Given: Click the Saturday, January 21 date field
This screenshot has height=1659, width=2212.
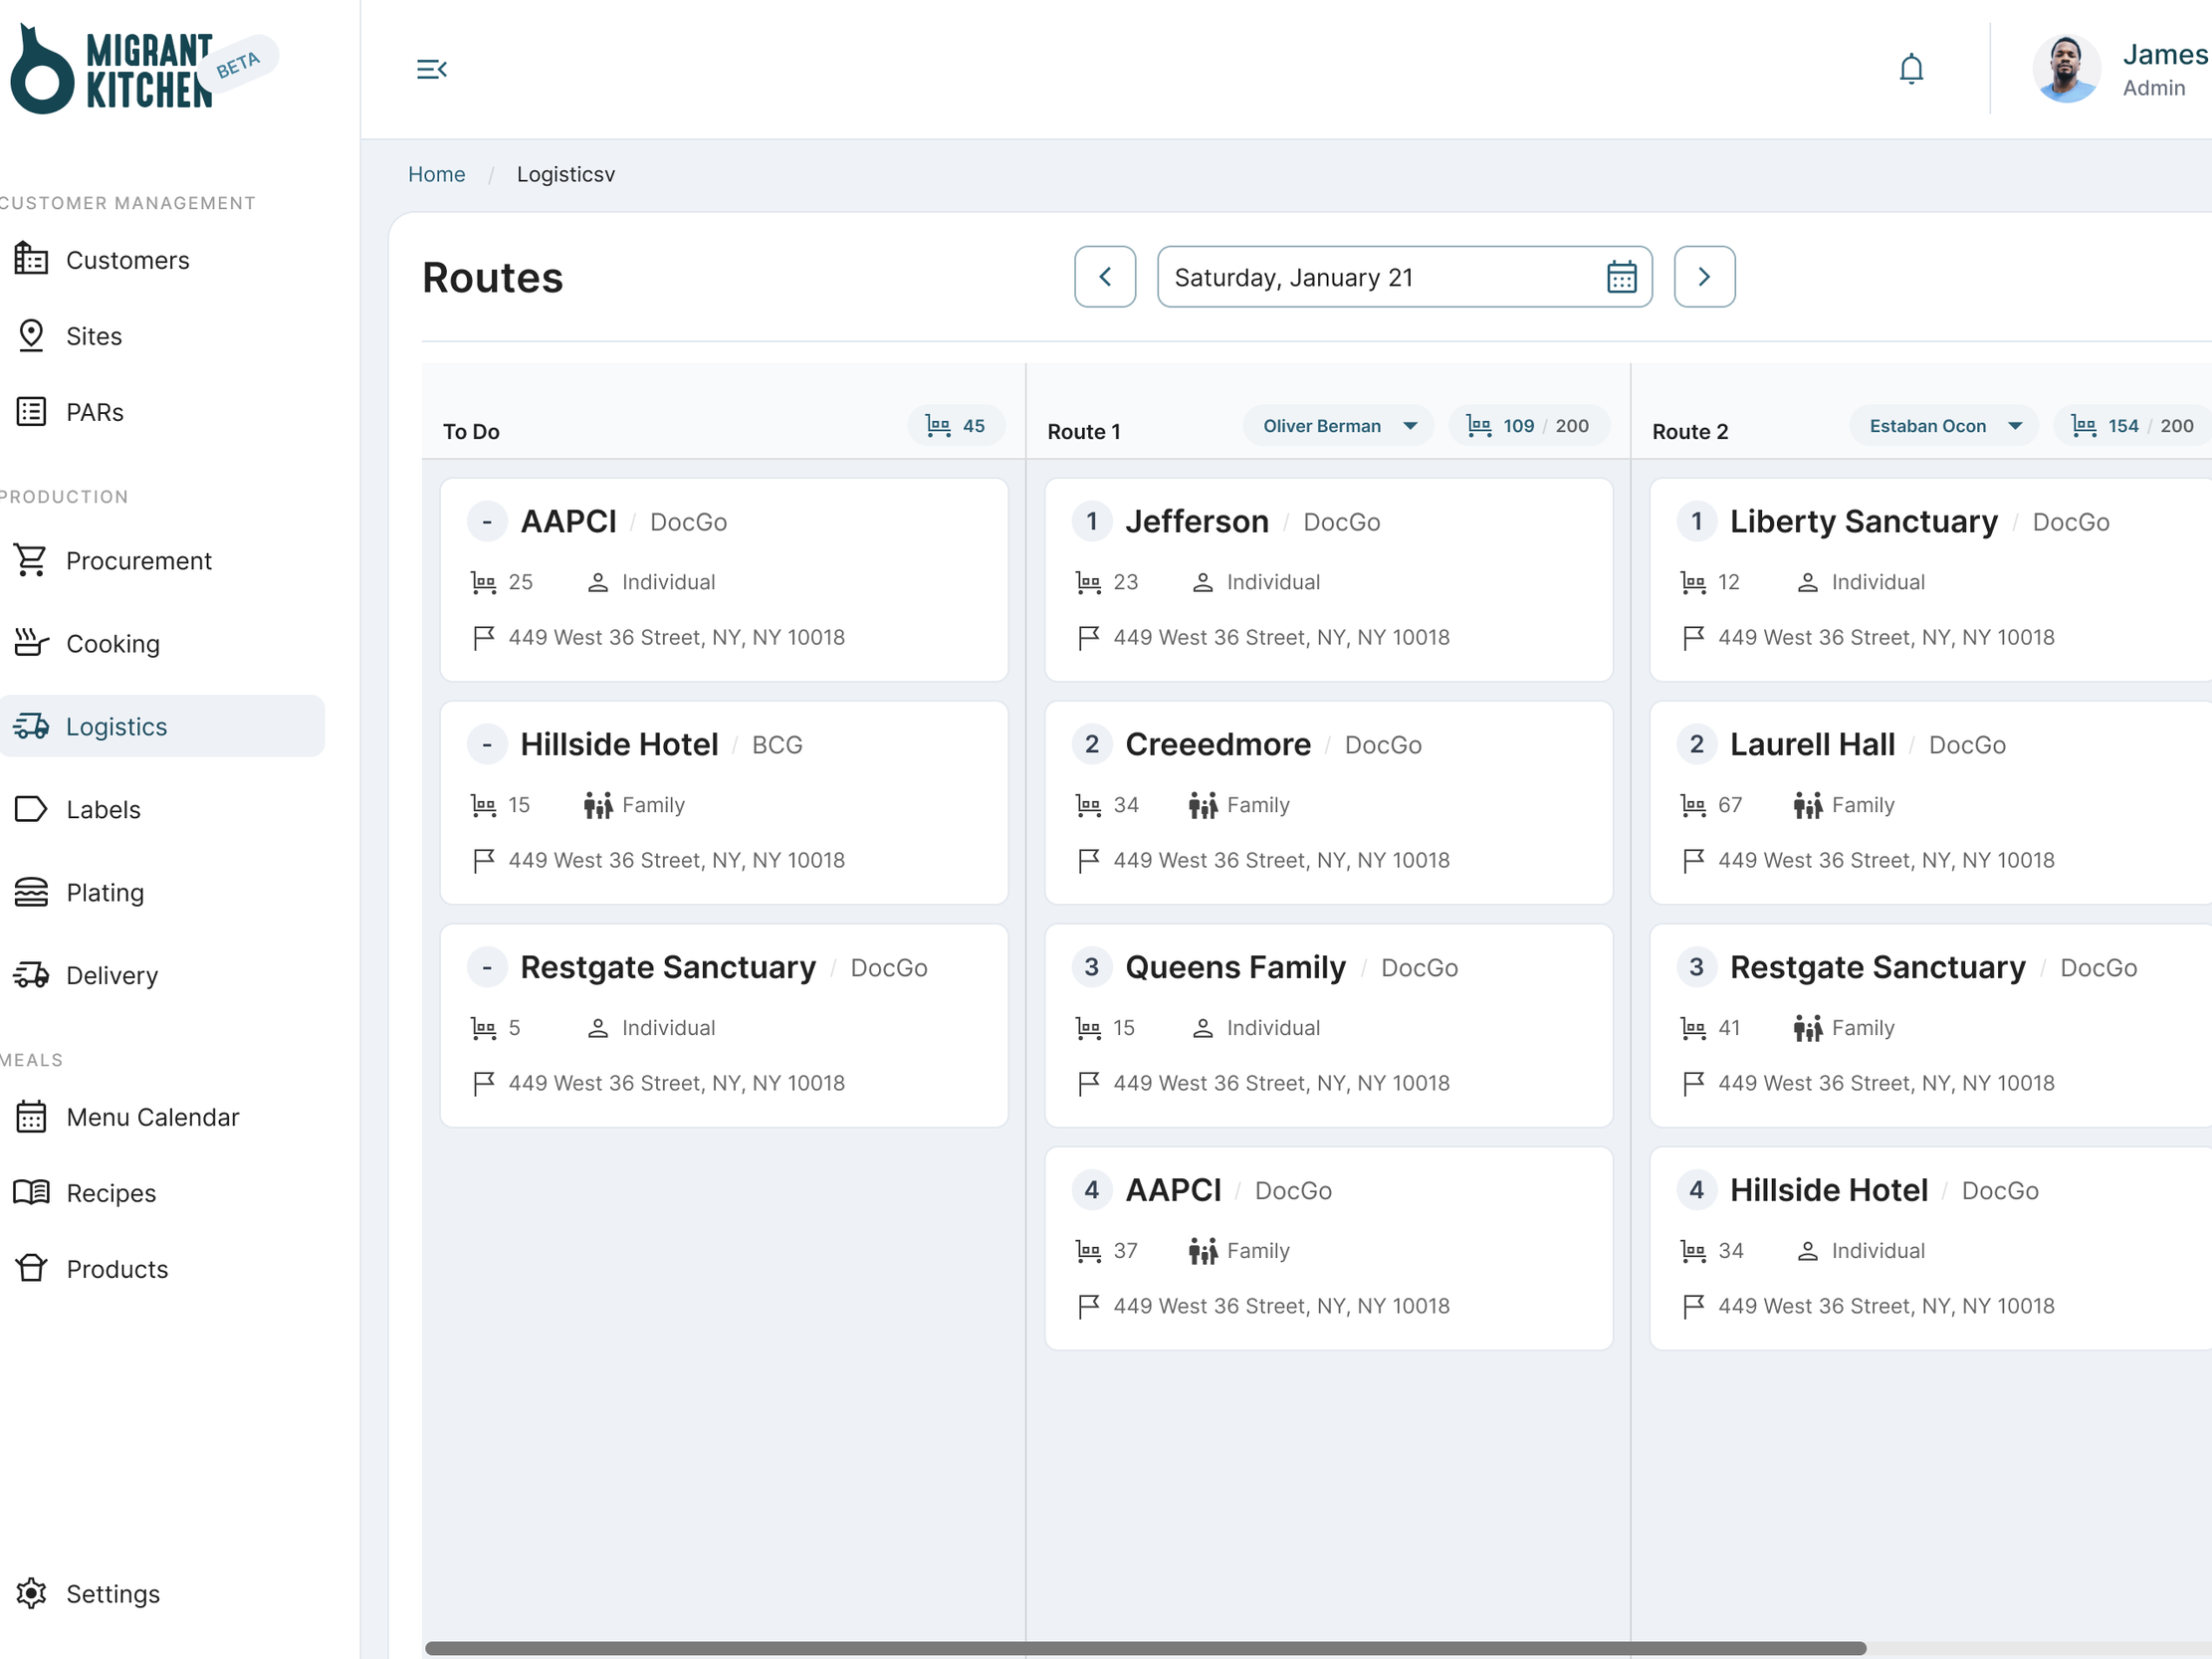Looking at the screenshot, I should click(x=1380, y=277).
